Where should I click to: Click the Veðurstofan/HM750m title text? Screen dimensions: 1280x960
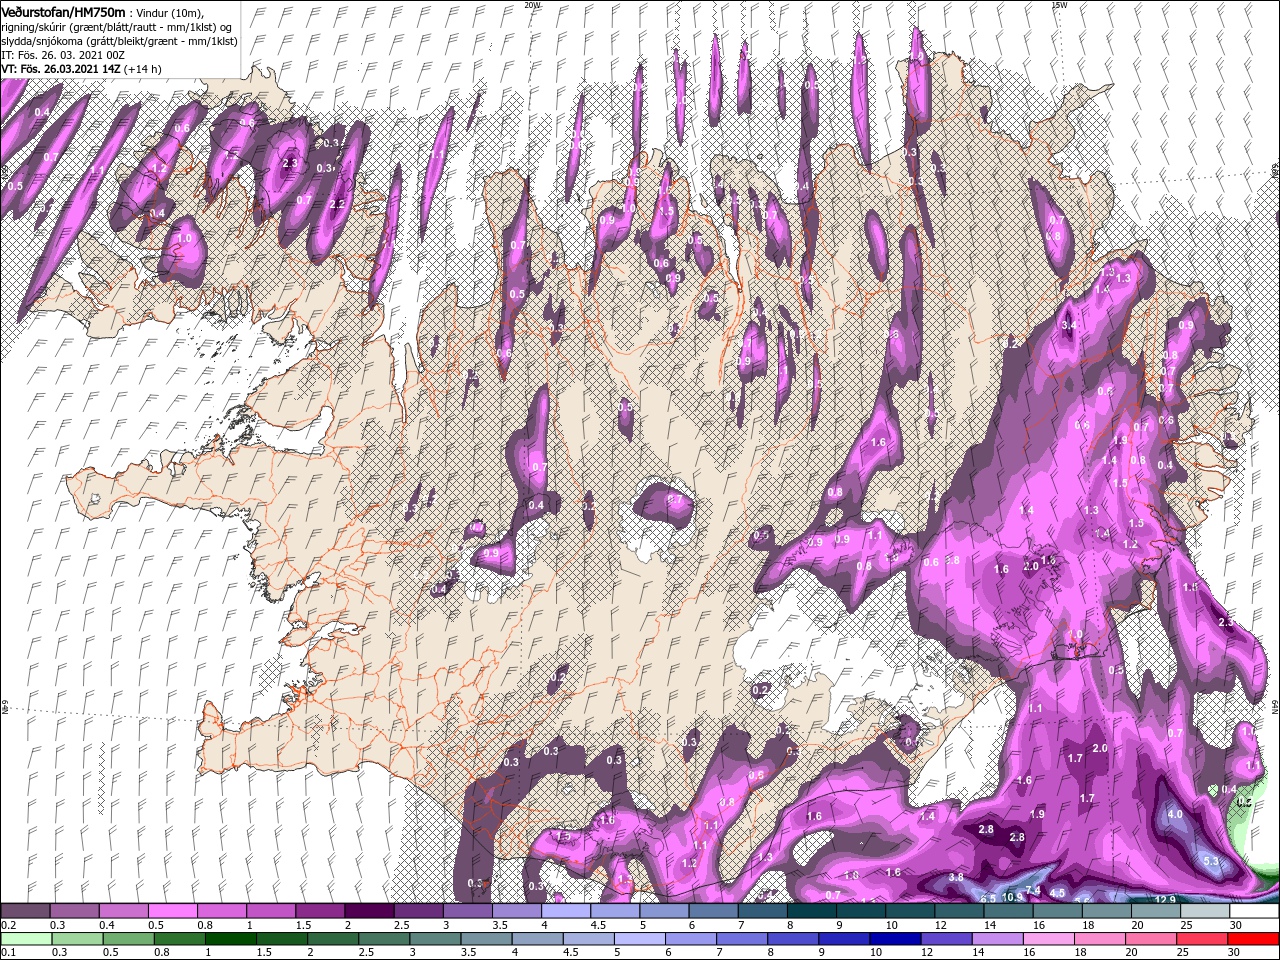63,11
